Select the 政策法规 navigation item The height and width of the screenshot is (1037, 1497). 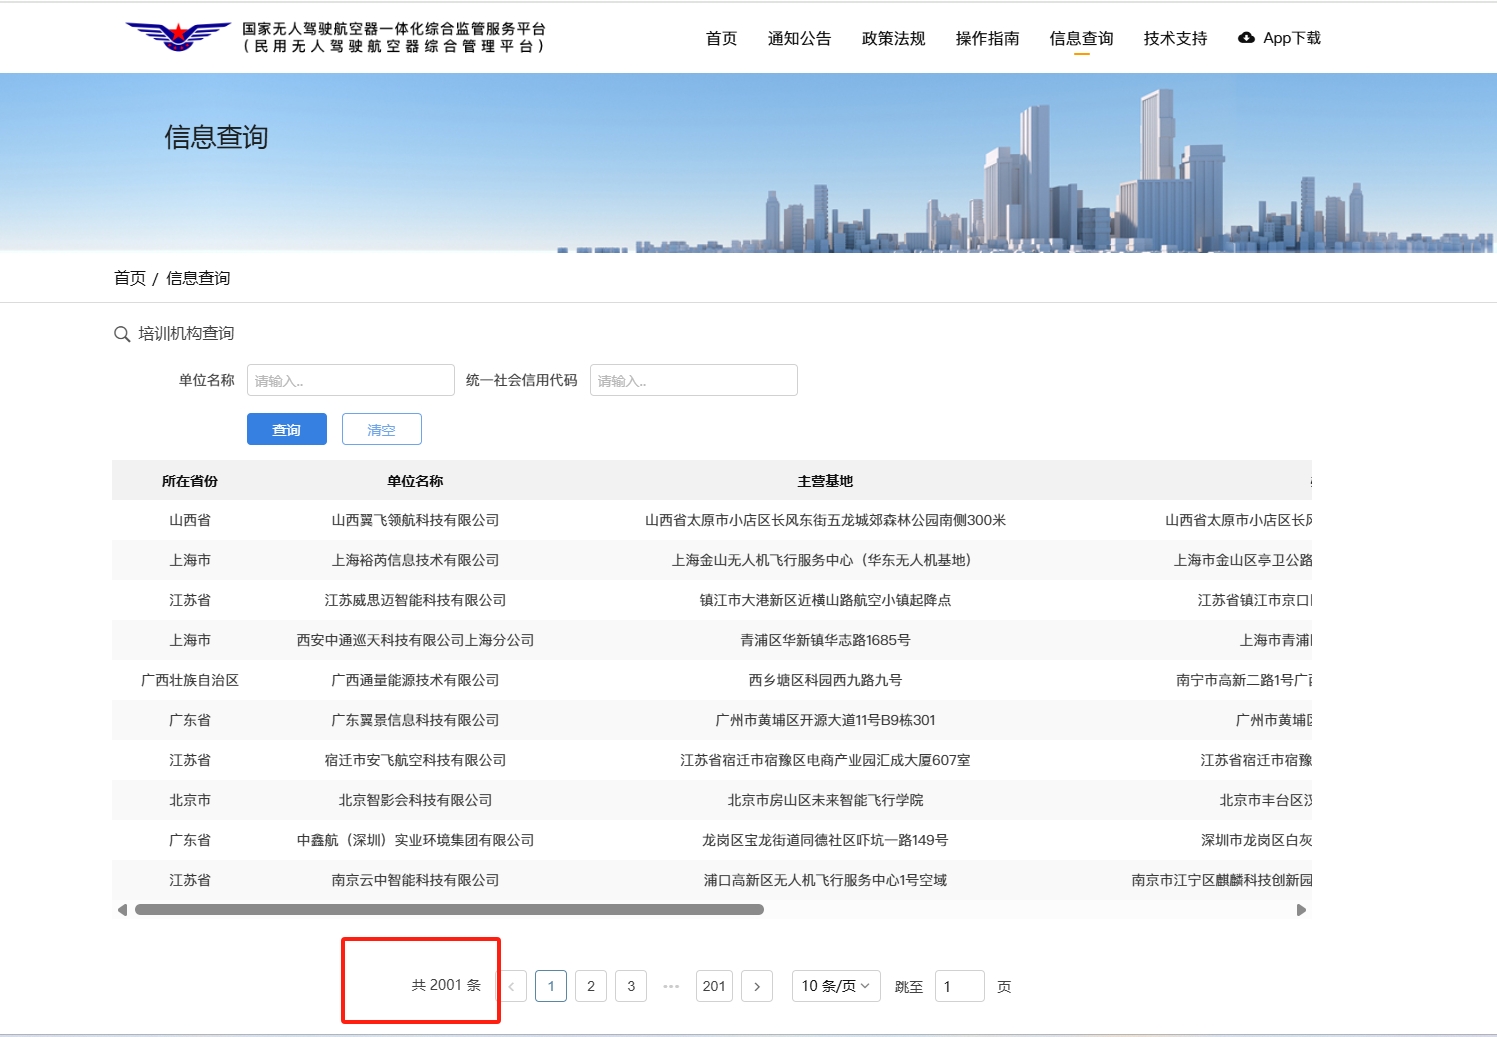[893, 38]
